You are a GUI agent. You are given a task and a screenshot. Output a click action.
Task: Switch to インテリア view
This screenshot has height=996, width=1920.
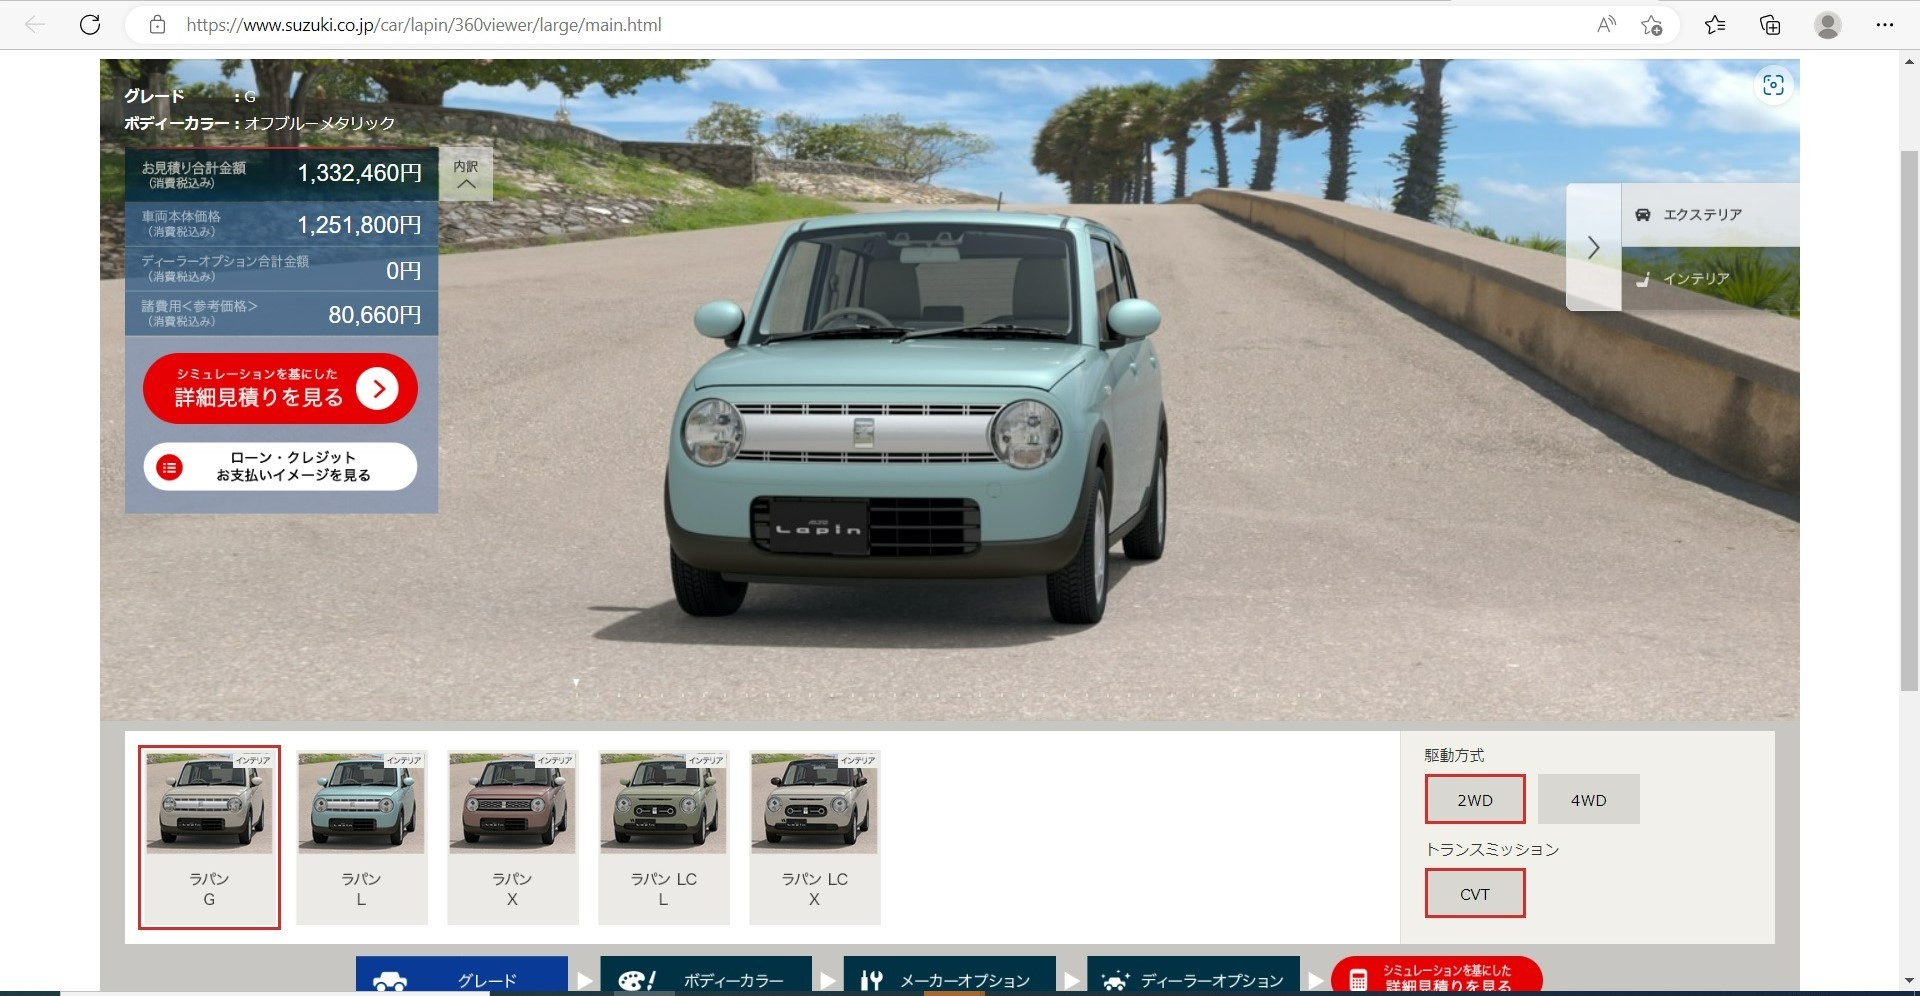(x=1710, y=279)
